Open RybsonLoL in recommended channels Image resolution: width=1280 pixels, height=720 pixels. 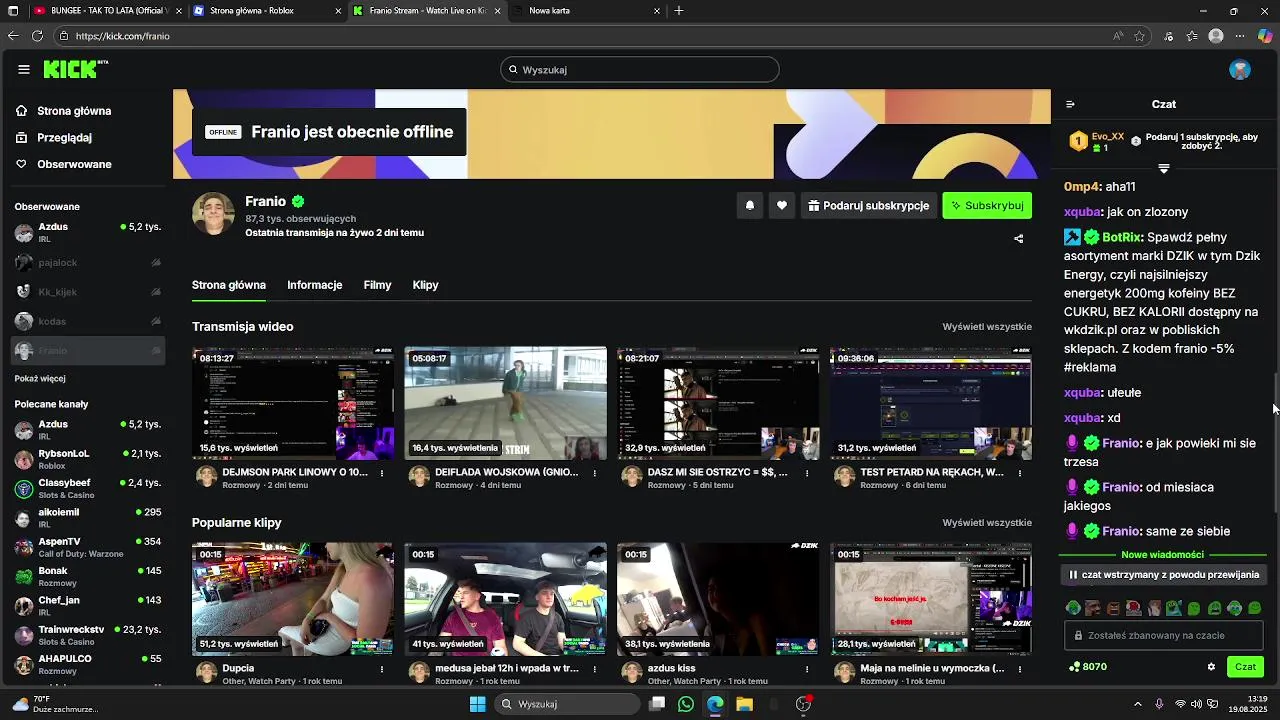tap(88, 459)
